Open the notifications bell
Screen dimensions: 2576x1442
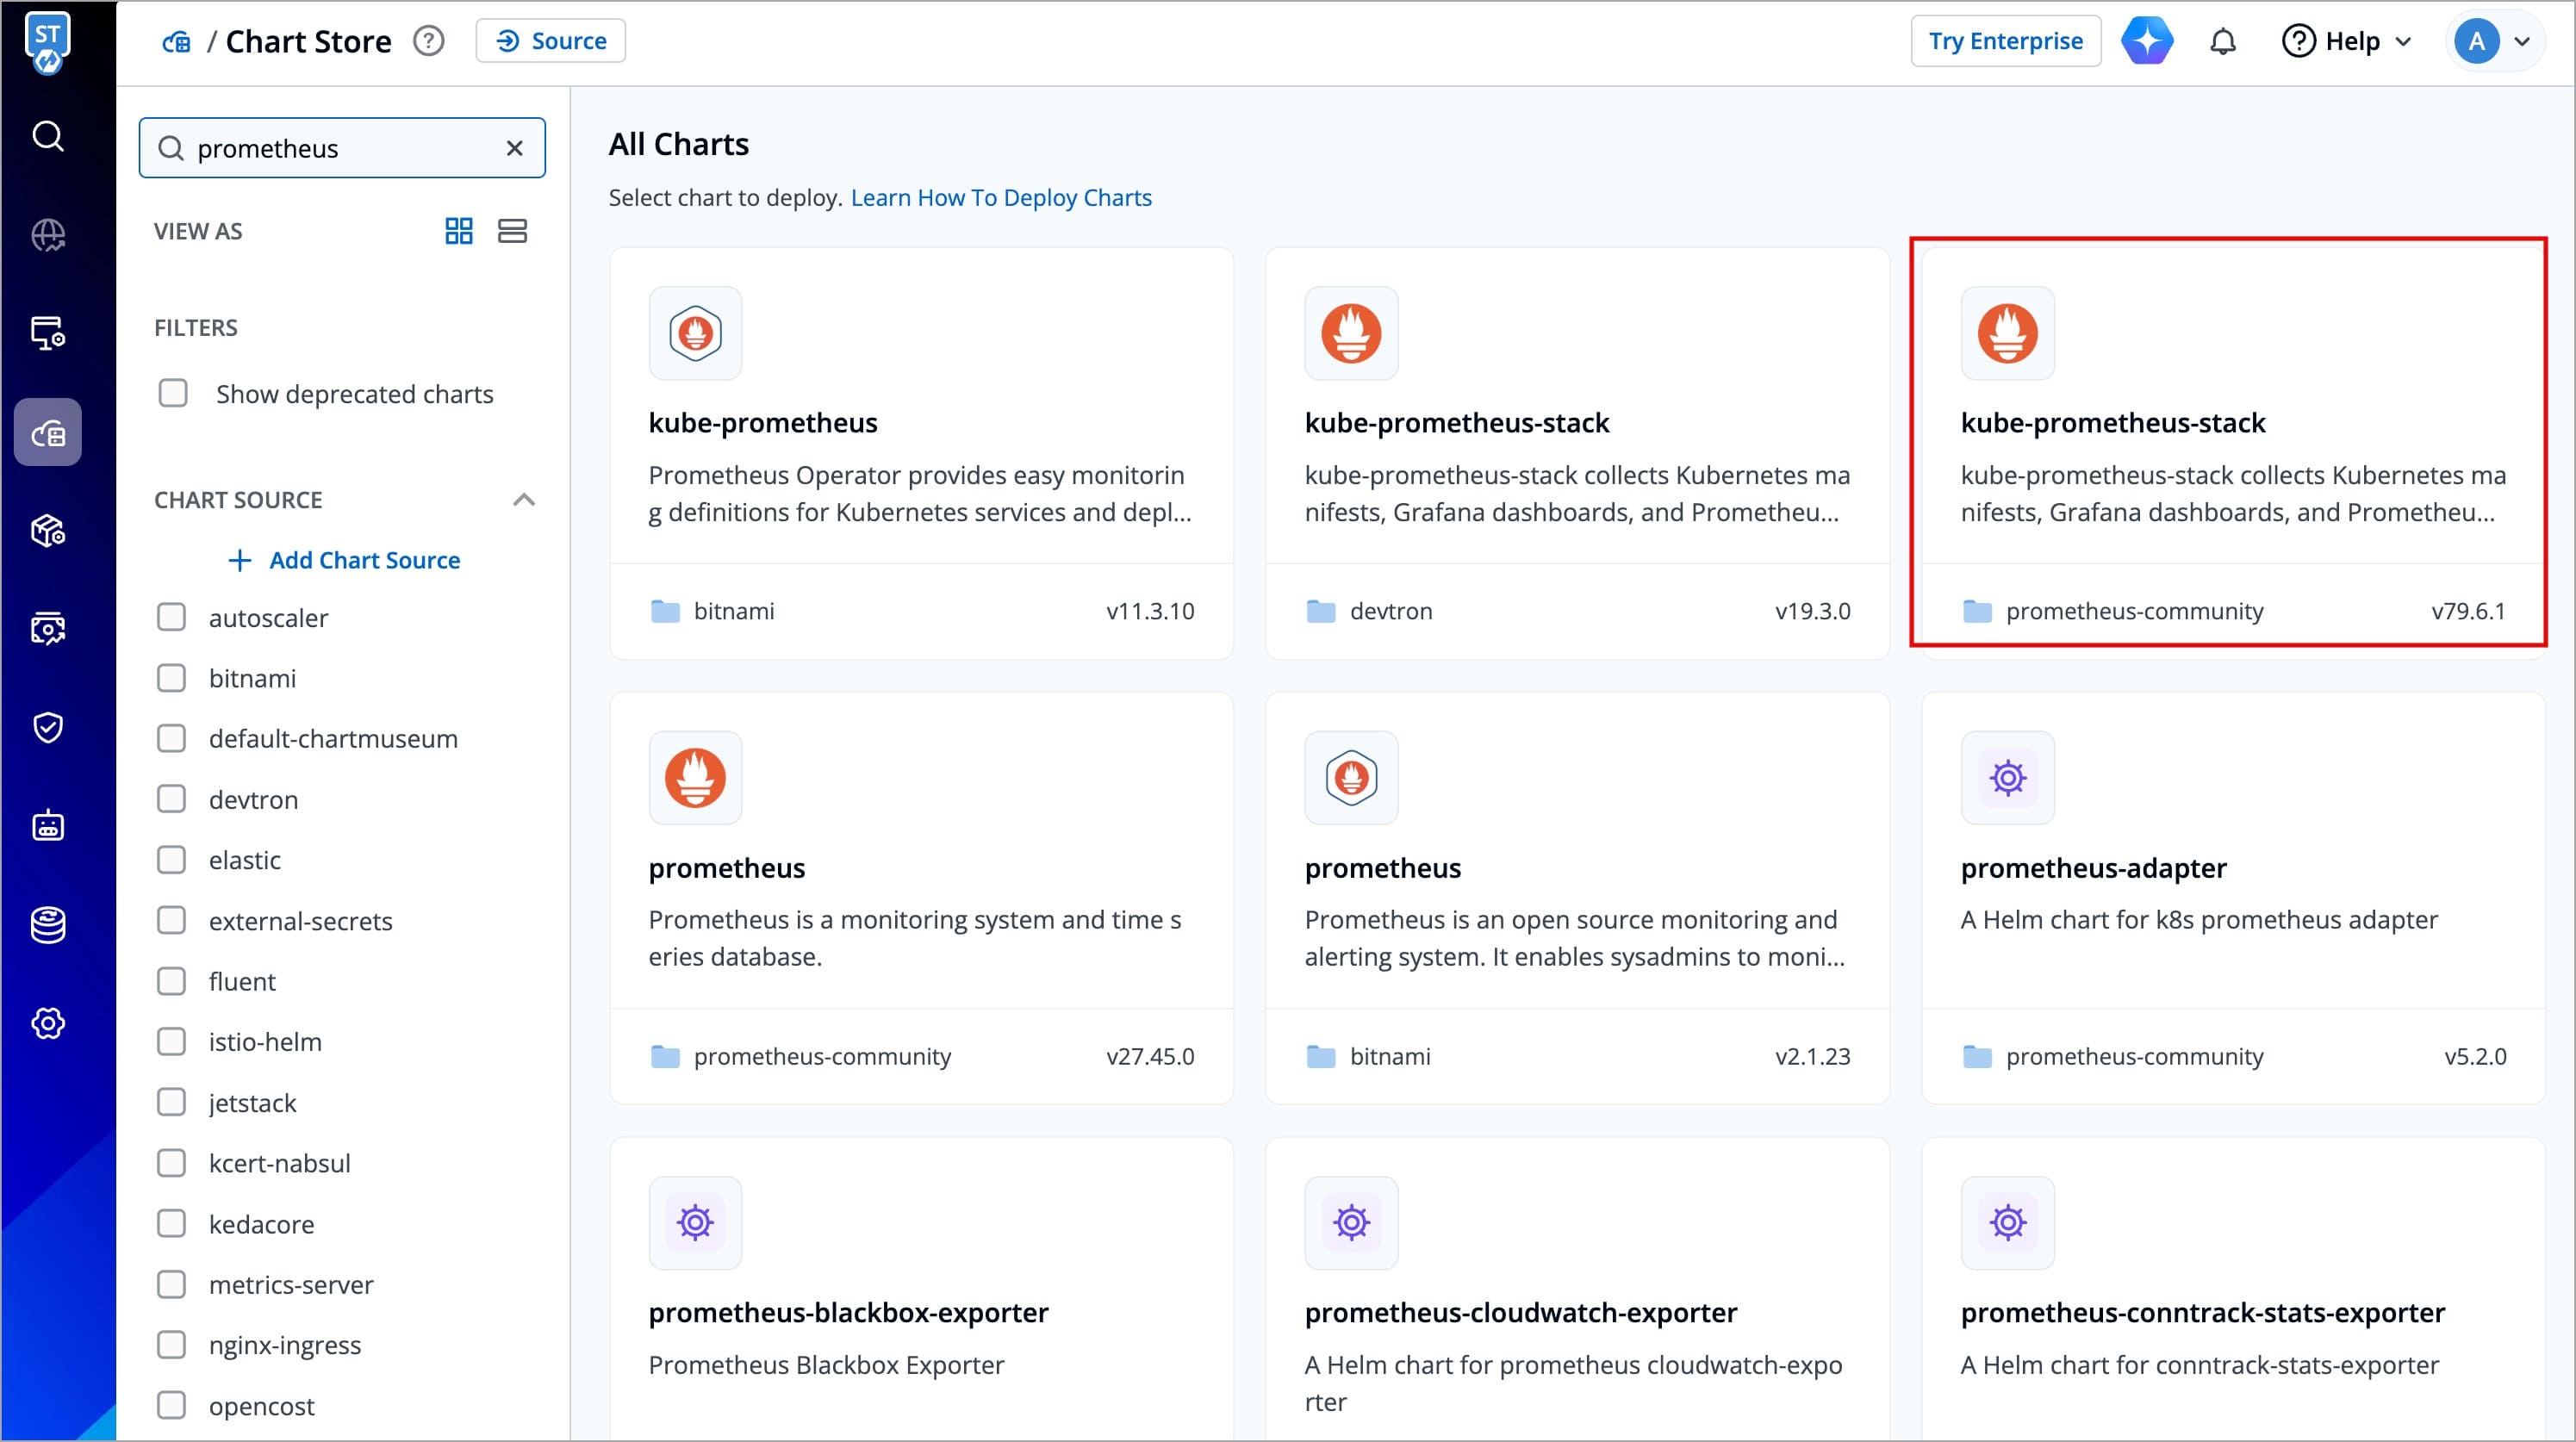coord(2222,41)
